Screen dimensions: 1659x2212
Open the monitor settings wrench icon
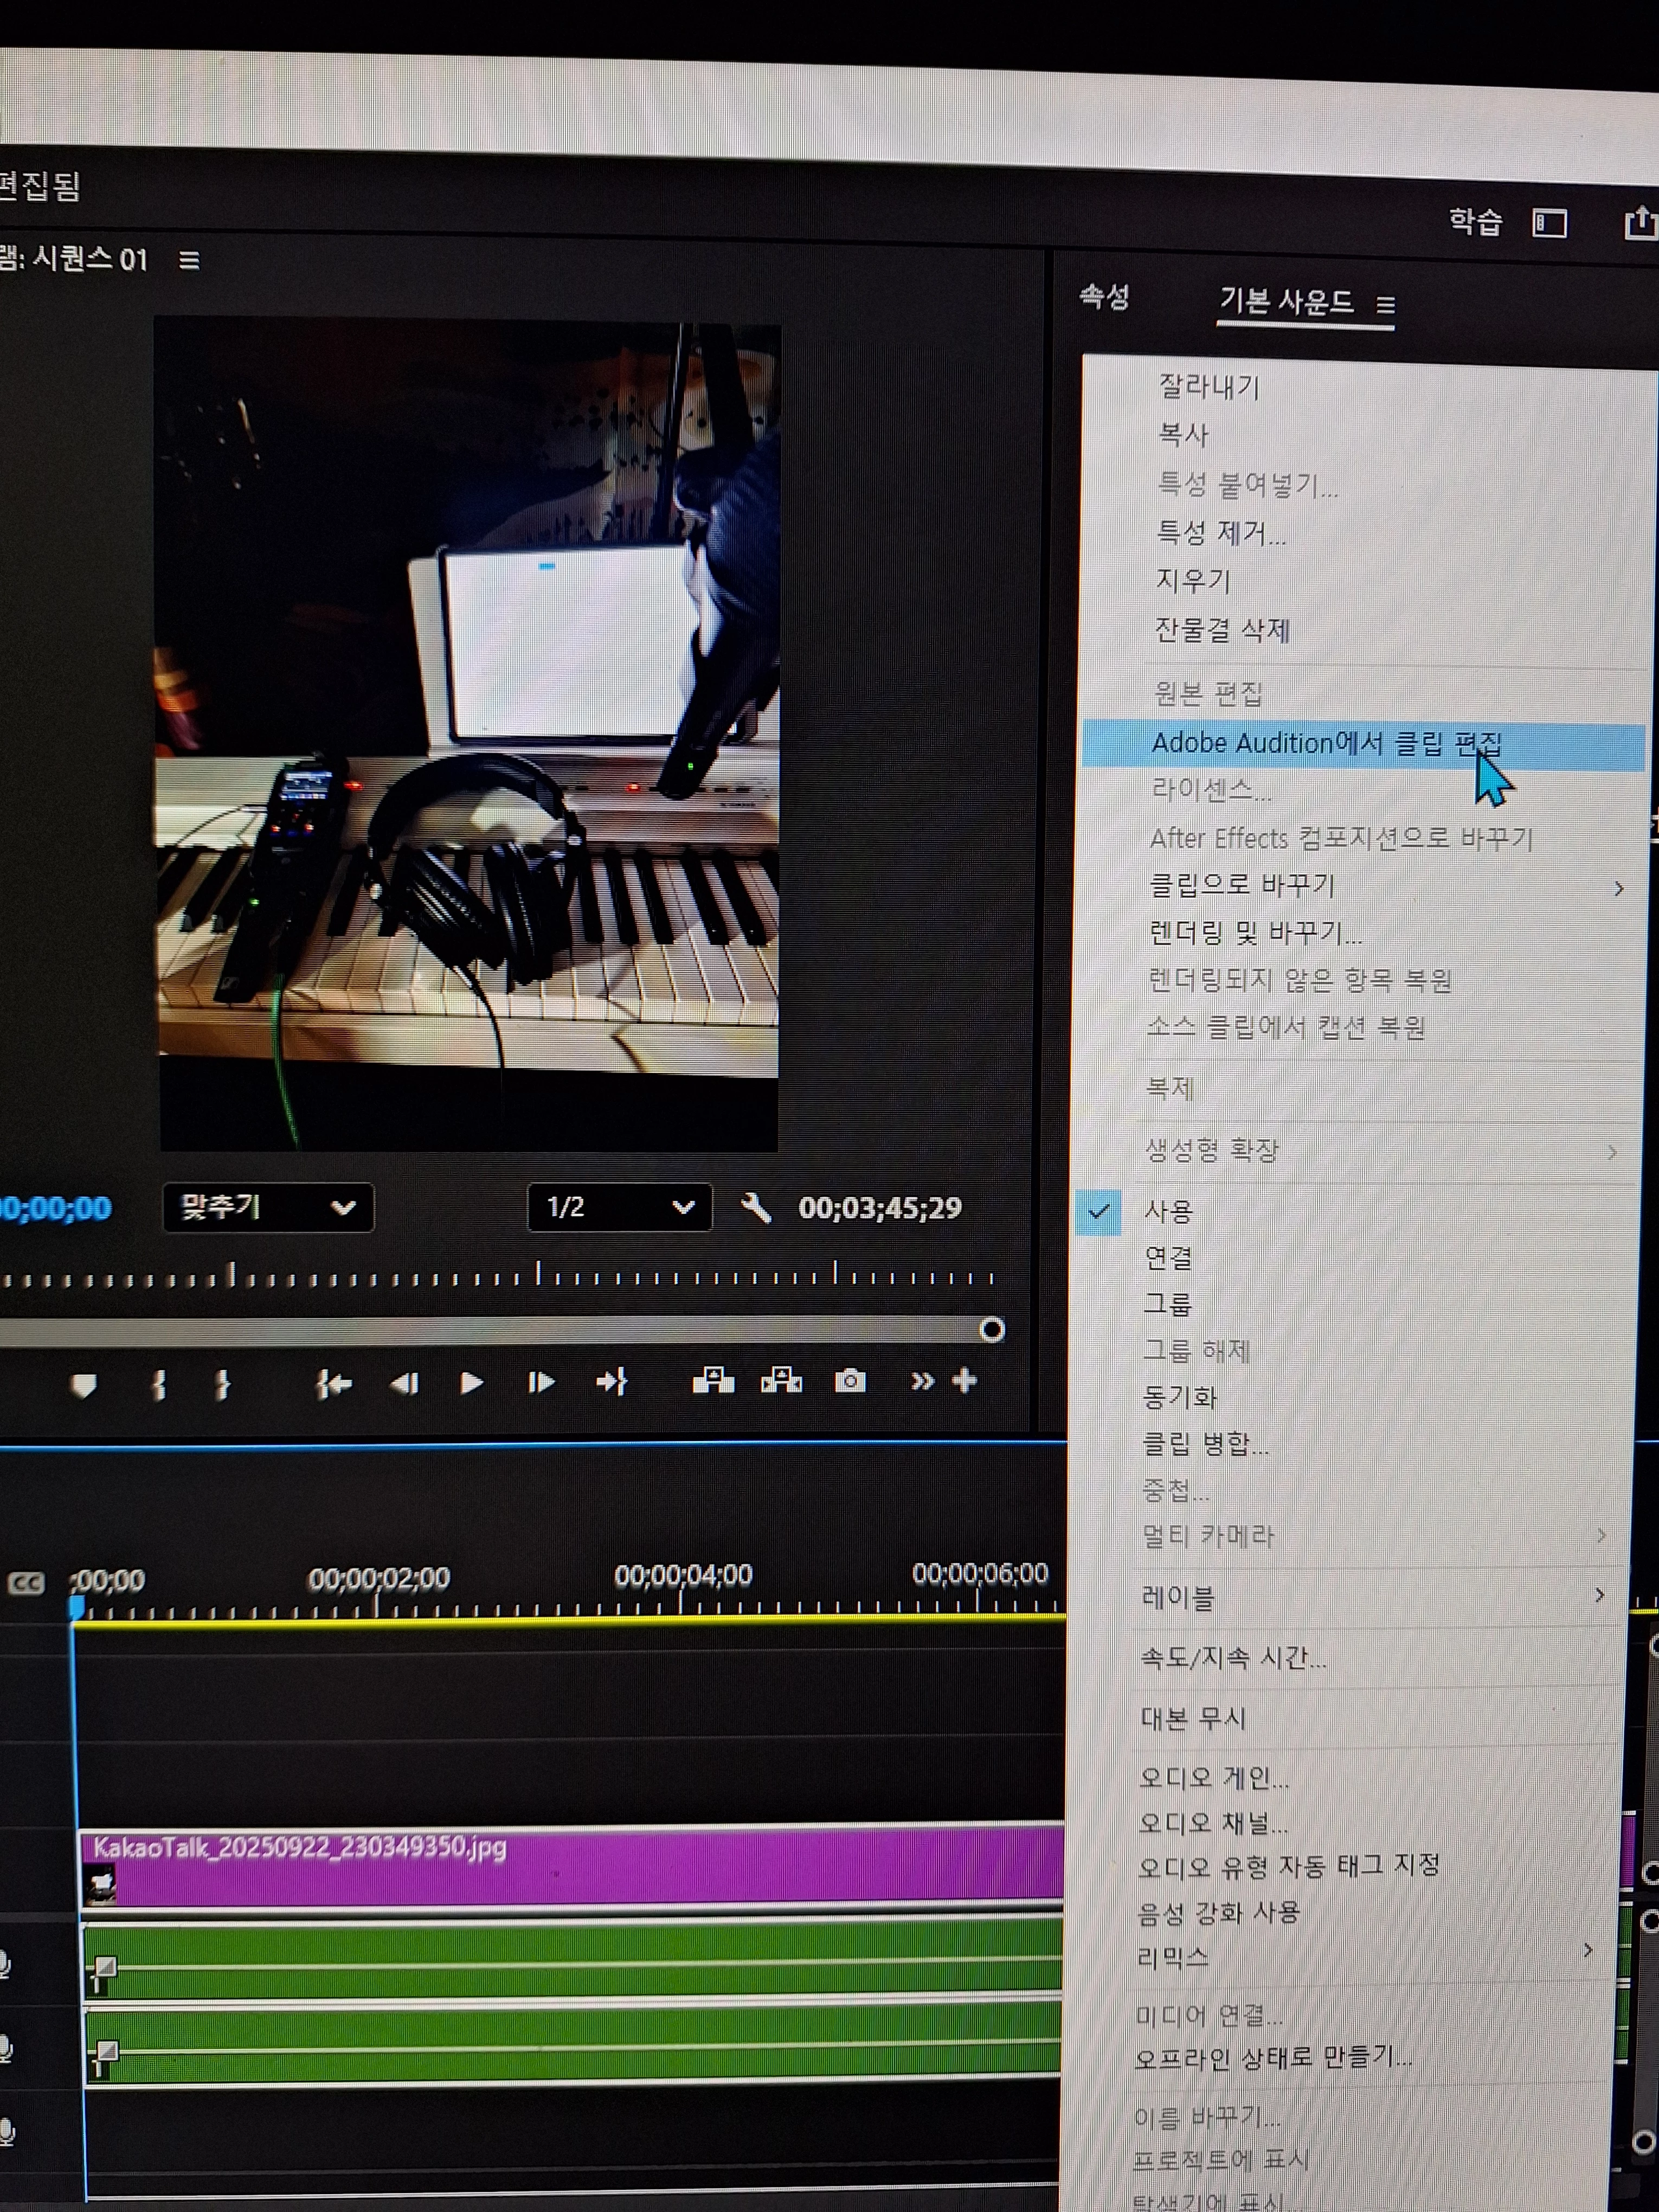click(756, 1208)
